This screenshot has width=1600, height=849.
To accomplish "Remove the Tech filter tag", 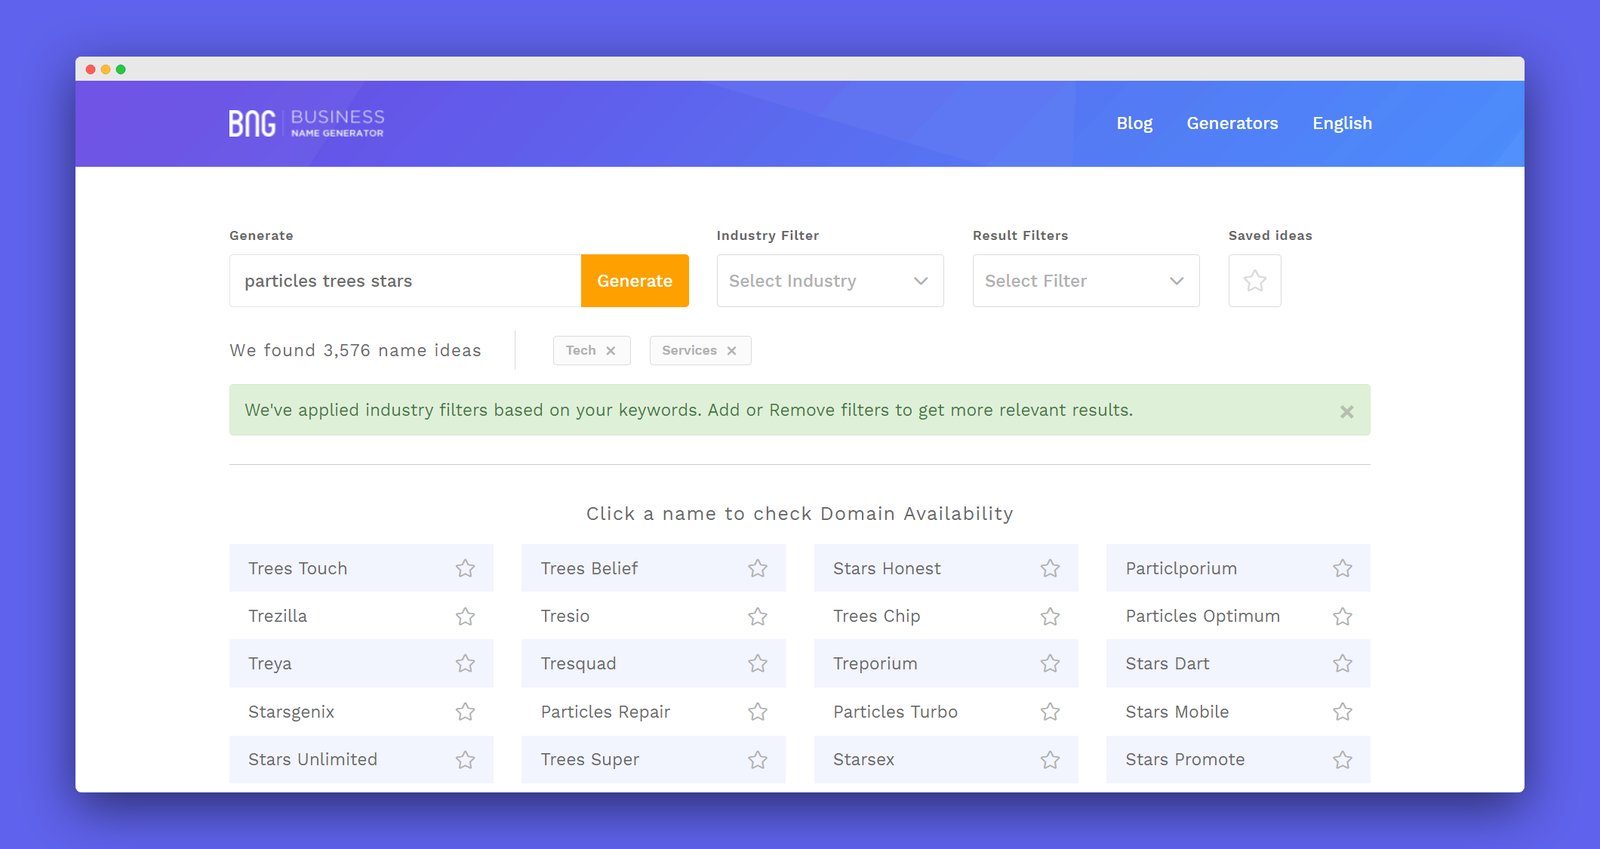I will [x=610, y=350].
